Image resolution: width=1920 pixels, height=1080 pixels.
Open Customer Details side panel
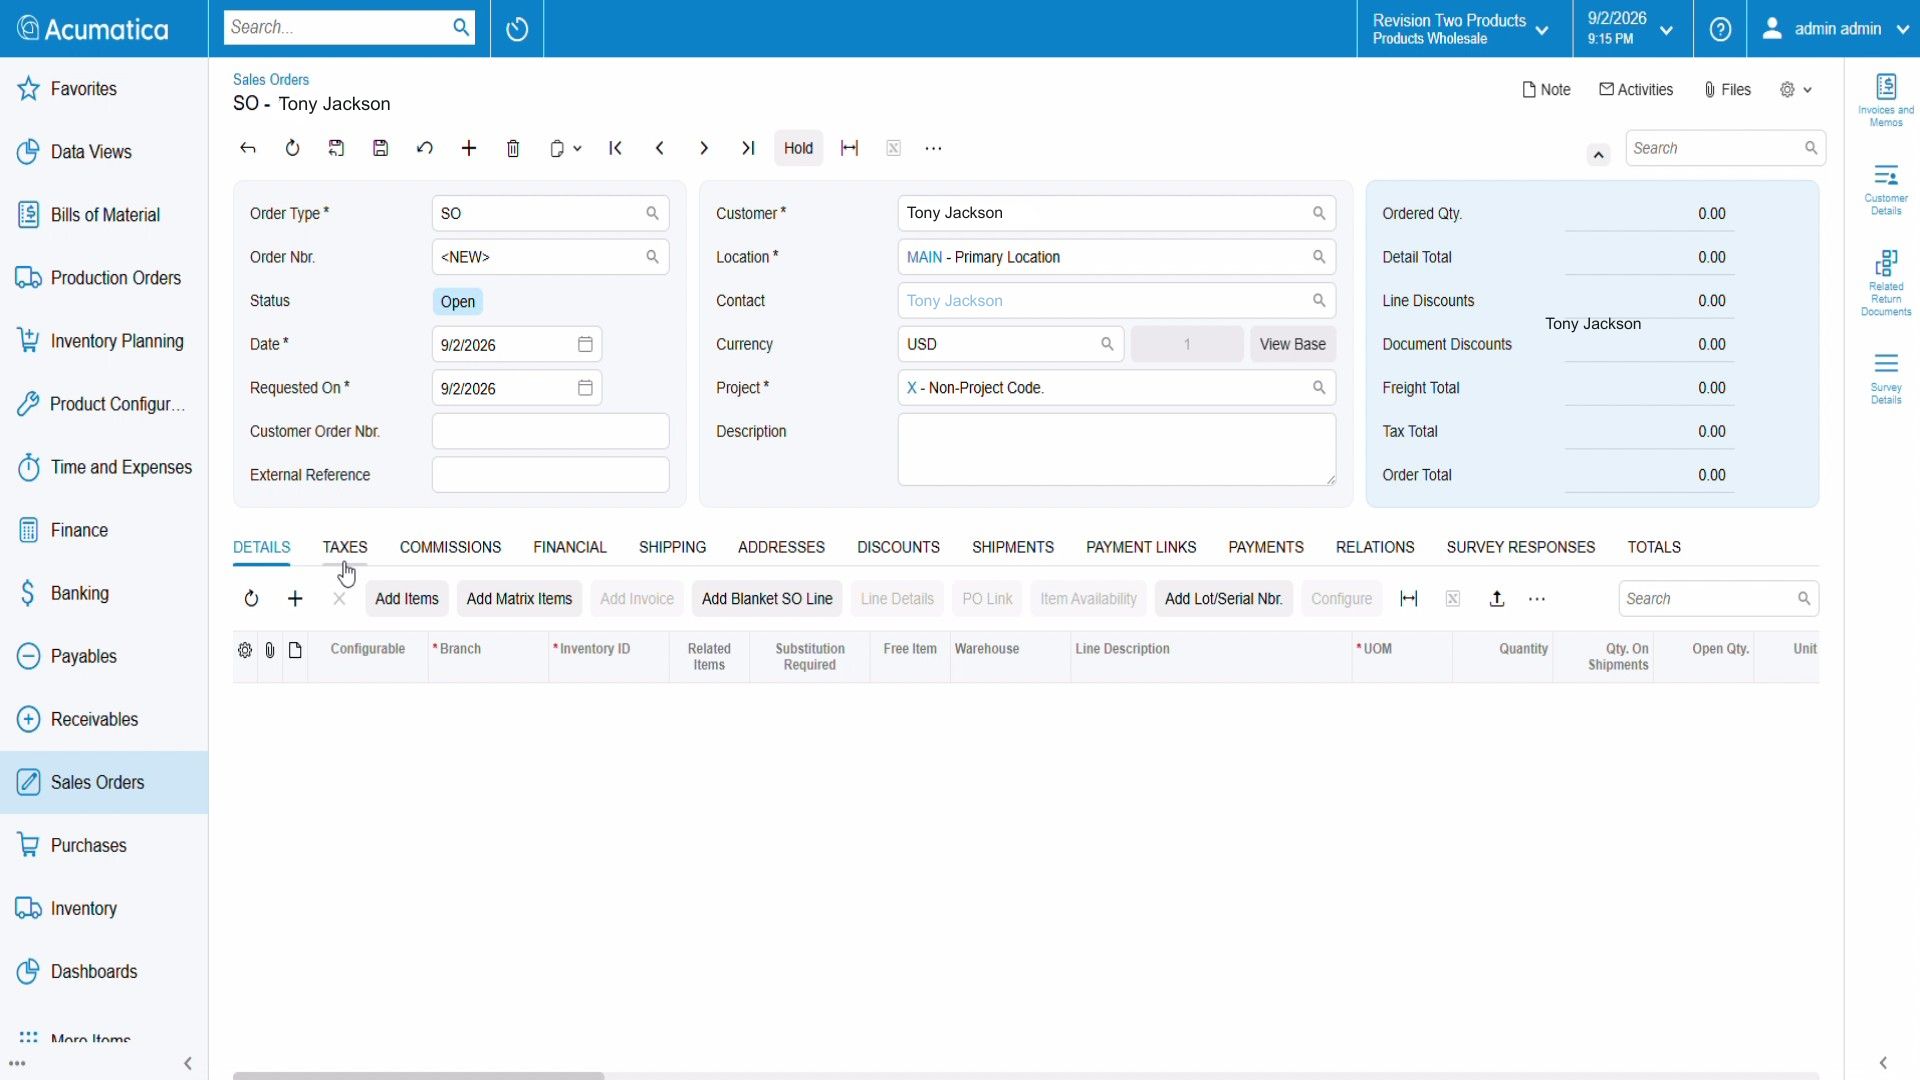point(1886,189)
